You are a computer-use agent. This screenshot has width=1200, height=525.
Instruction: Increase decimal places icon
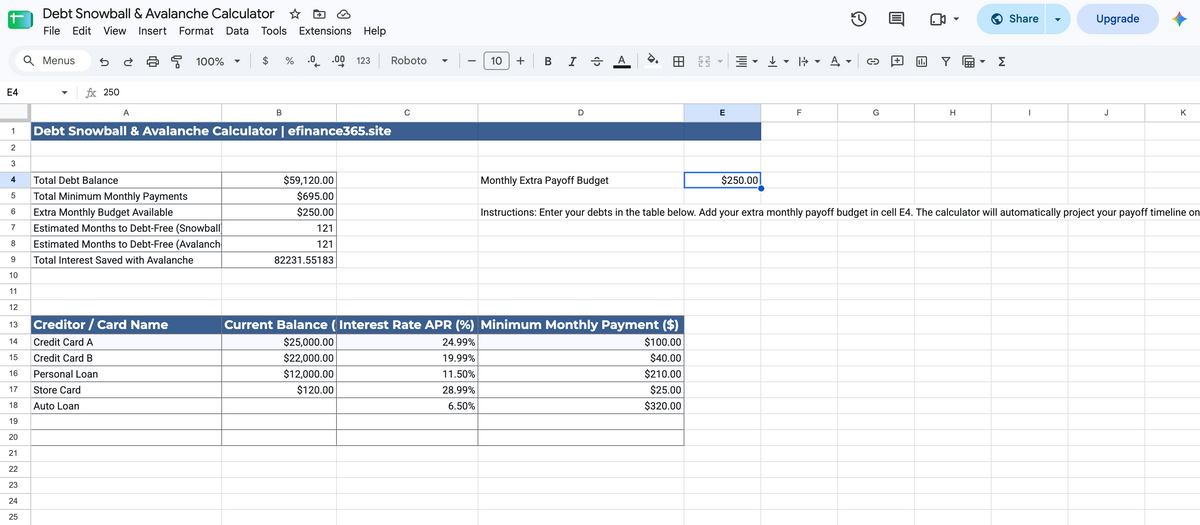pos(338,61)
